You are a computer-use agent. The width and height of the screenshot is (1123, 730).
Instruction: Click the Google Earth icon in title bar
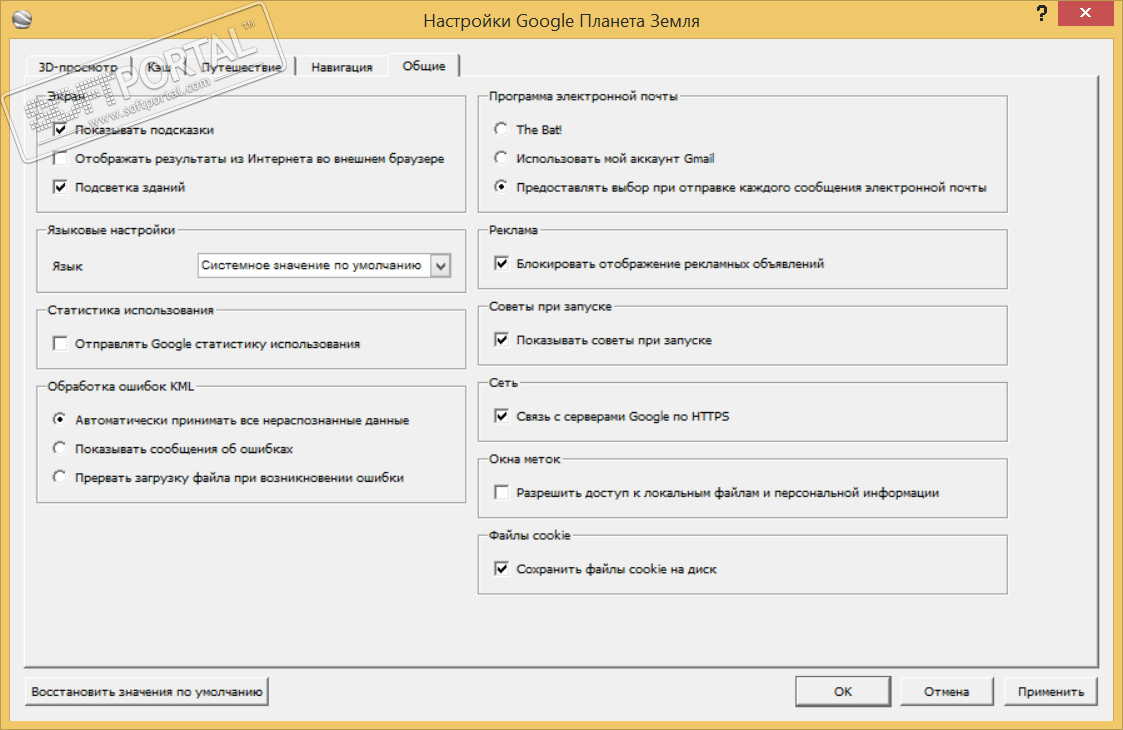tap(22, 19)
